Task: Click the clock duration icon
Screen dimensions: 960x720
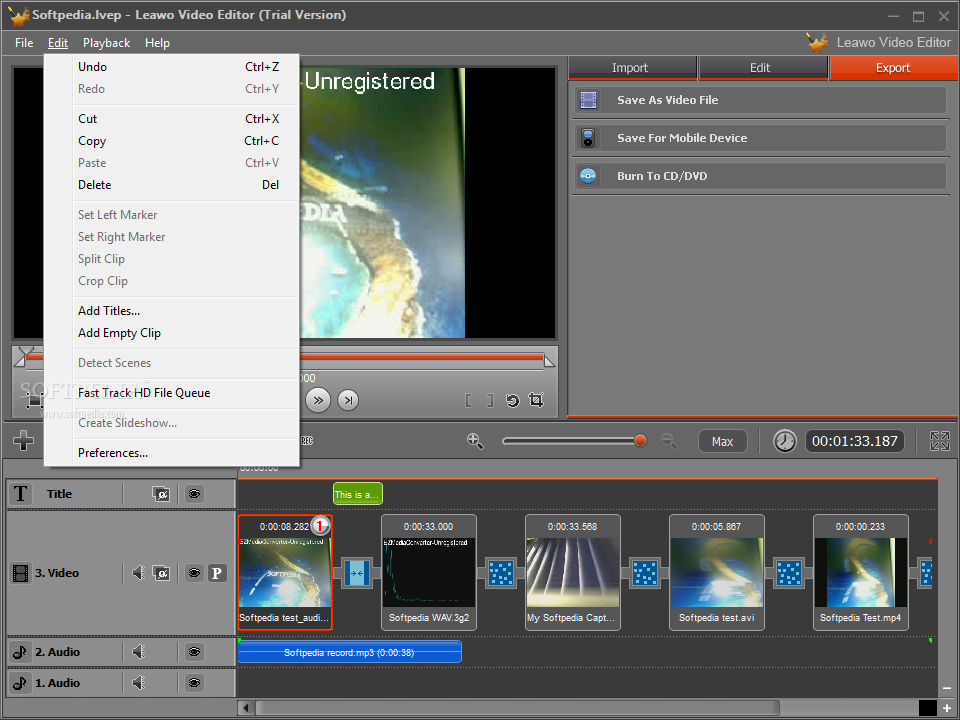Action: tap(784, 441)
